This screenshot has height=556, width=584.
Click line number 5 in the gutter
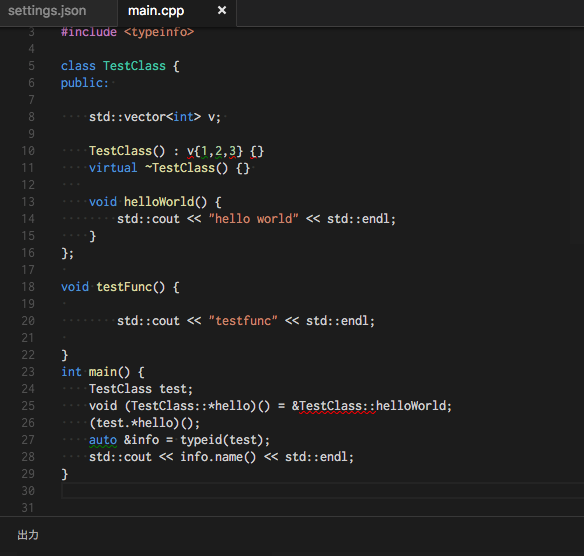(x=31, y=66)
